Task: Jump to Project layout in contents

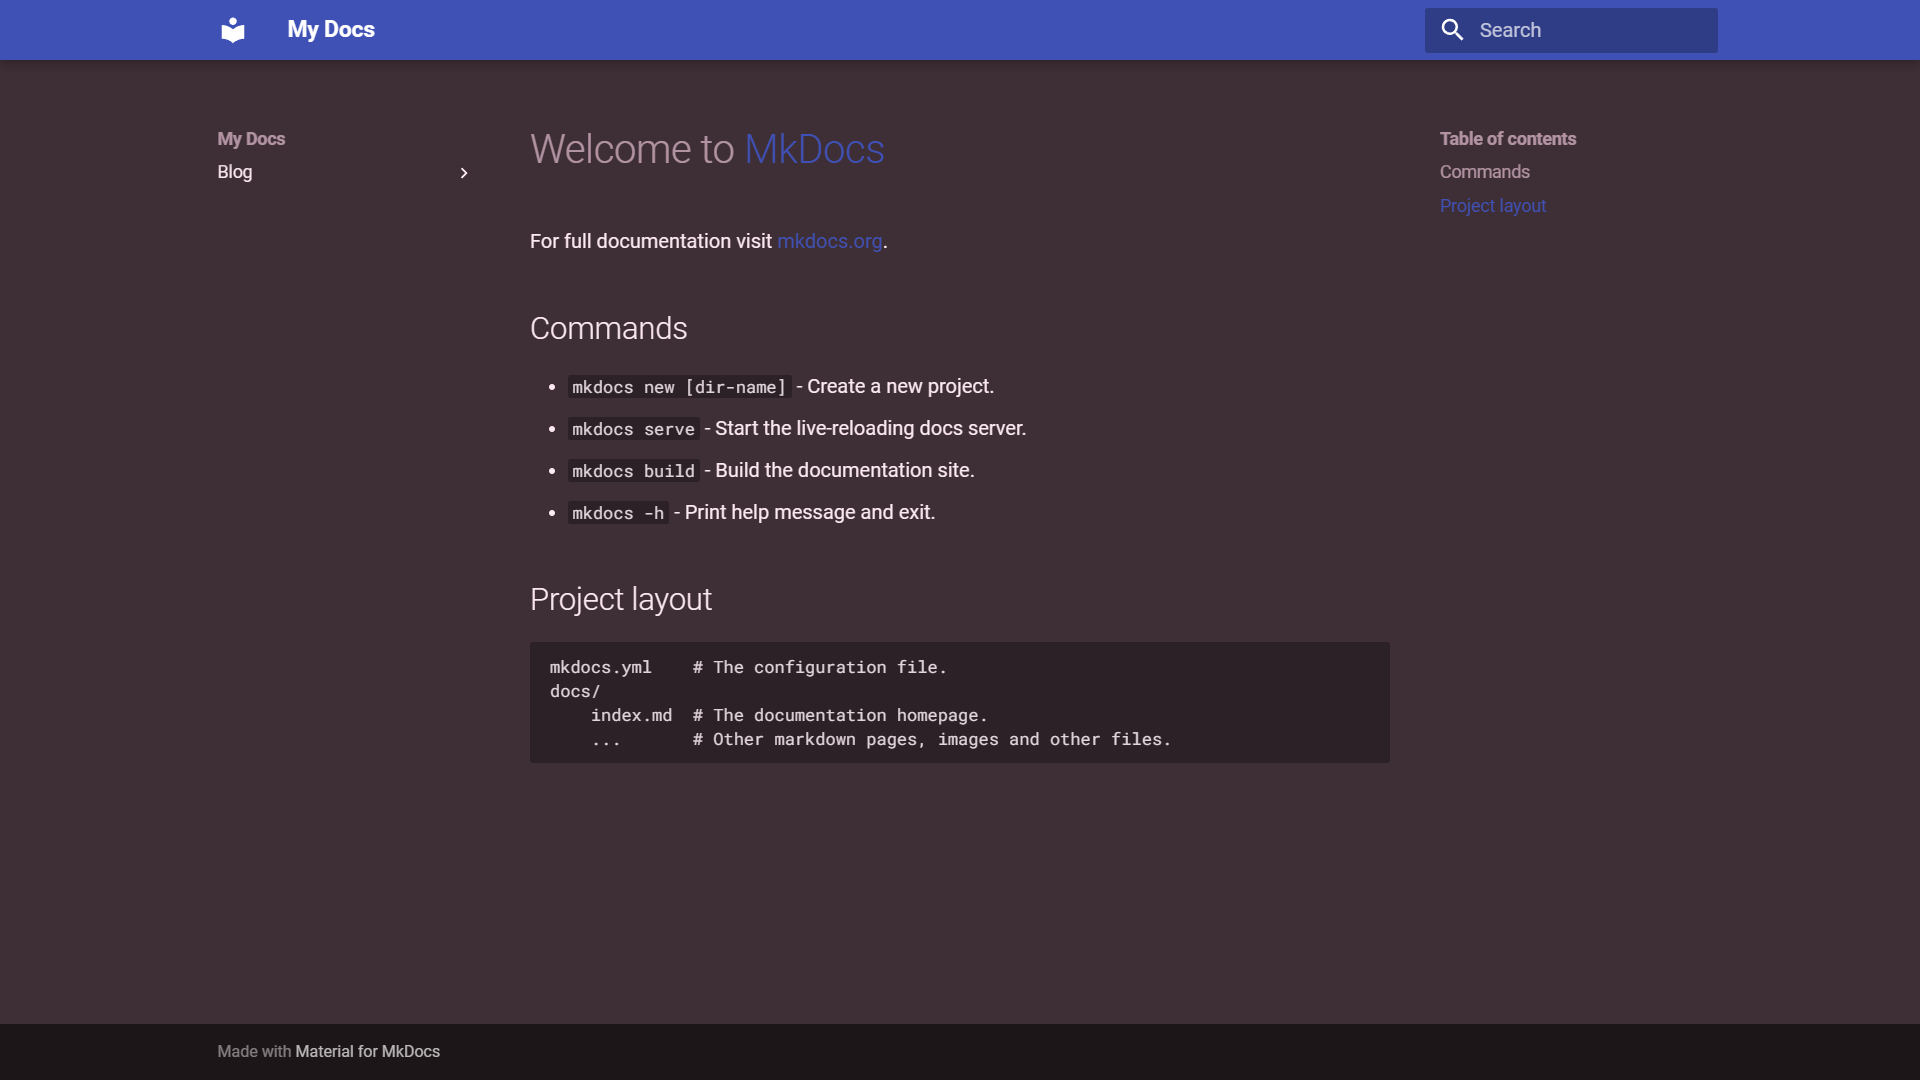Action: tap(1492, 206)
